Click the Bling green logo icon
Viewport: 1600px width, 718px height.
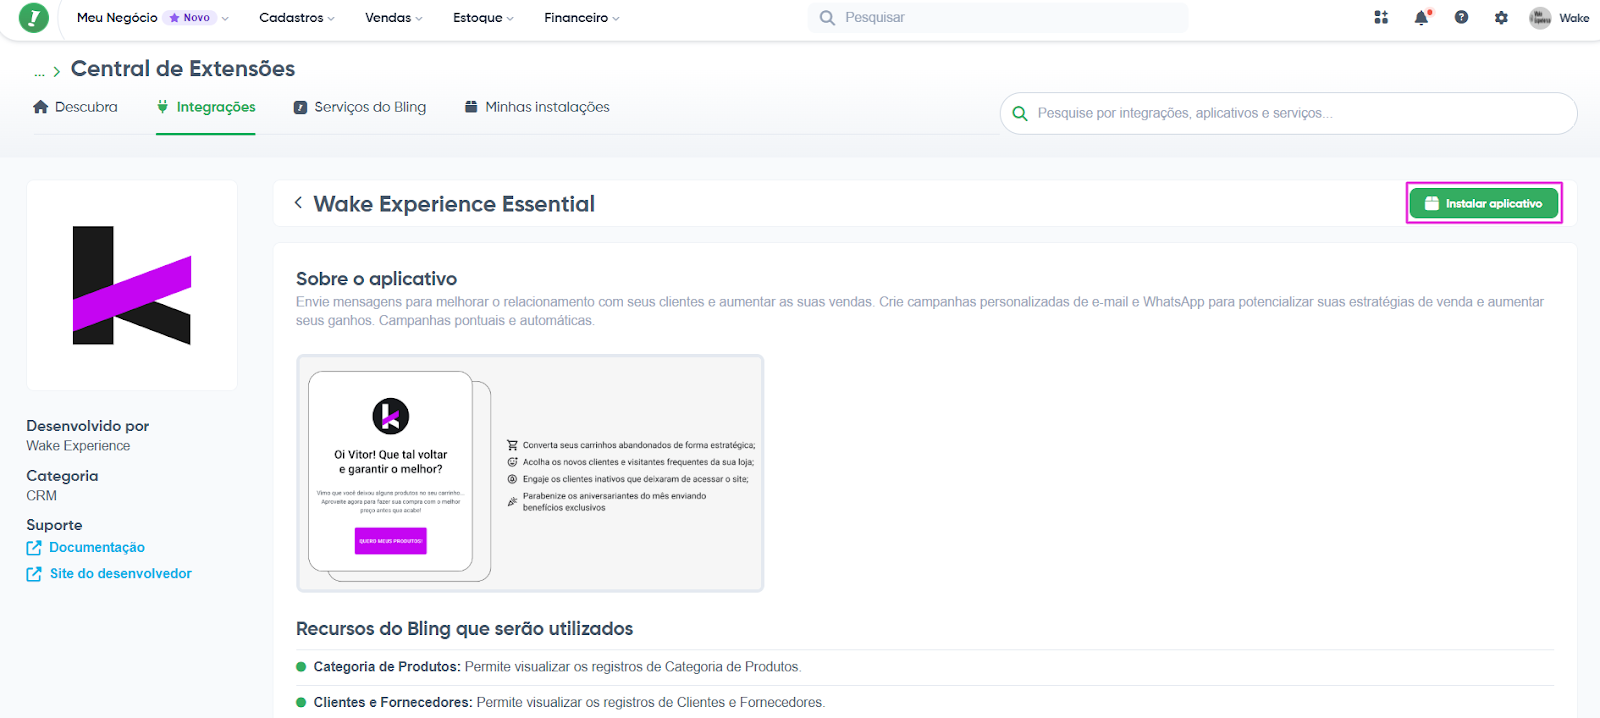(x=34, y=18)
